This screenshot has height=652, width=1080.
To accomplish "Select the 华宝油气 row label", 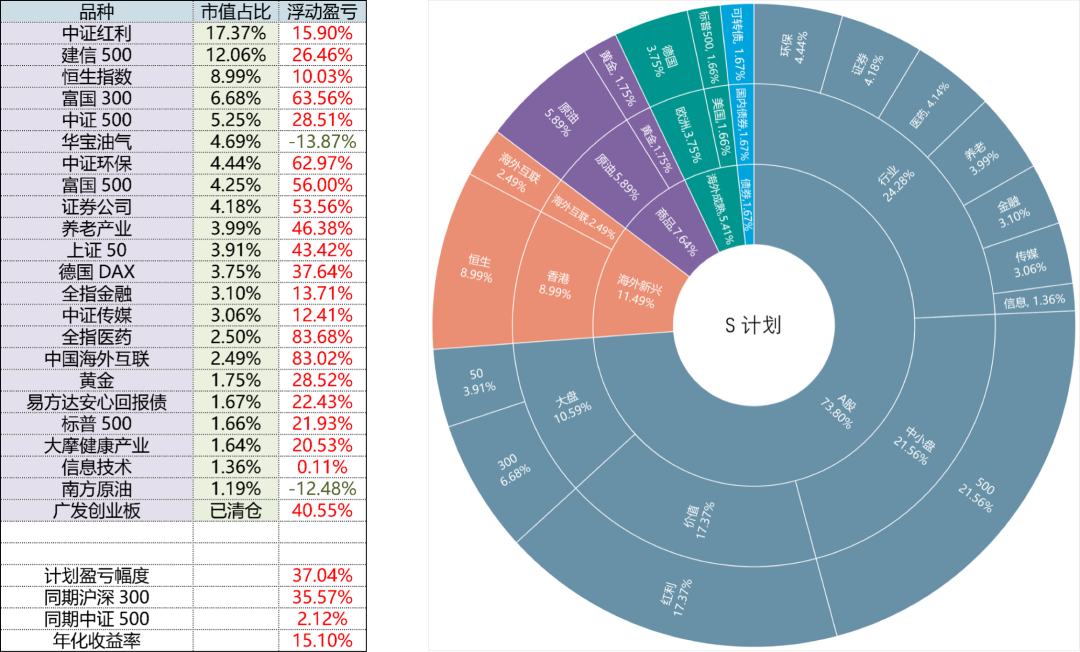I will (x=96, y=141).
